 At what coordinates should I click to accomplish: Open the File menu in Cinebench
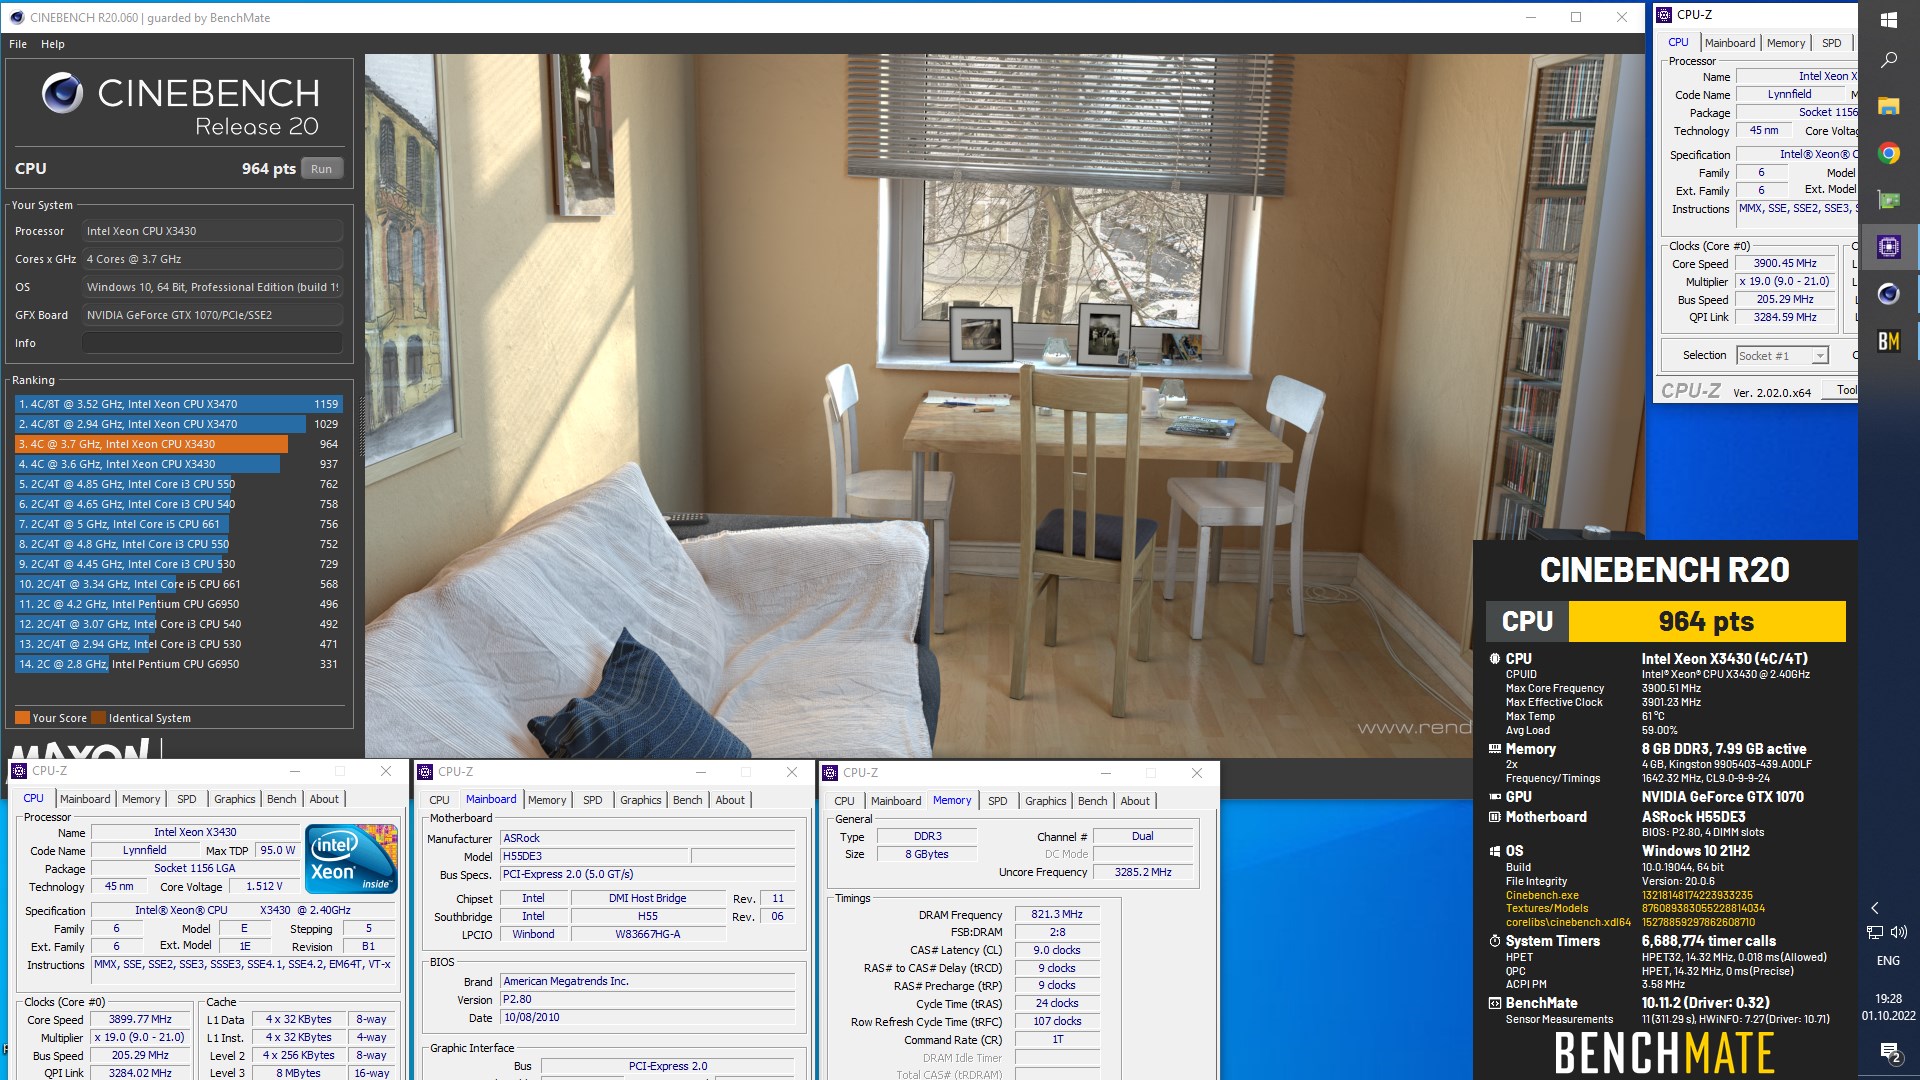(x=18, y=44)
